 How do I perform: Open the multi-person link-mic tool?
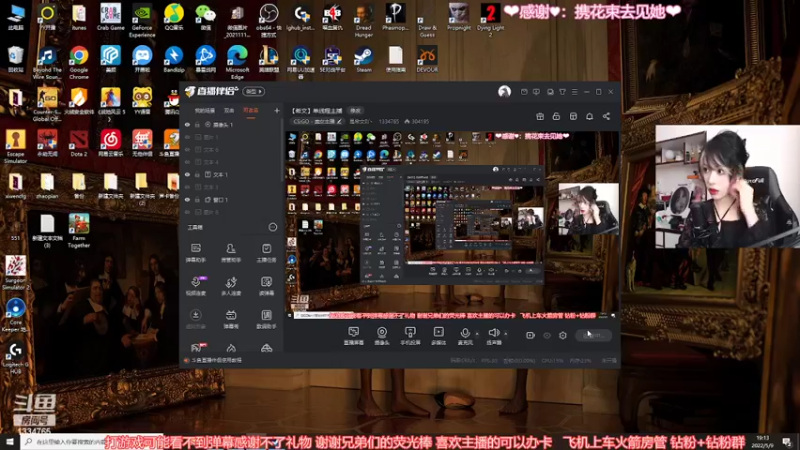coord(231,286)
